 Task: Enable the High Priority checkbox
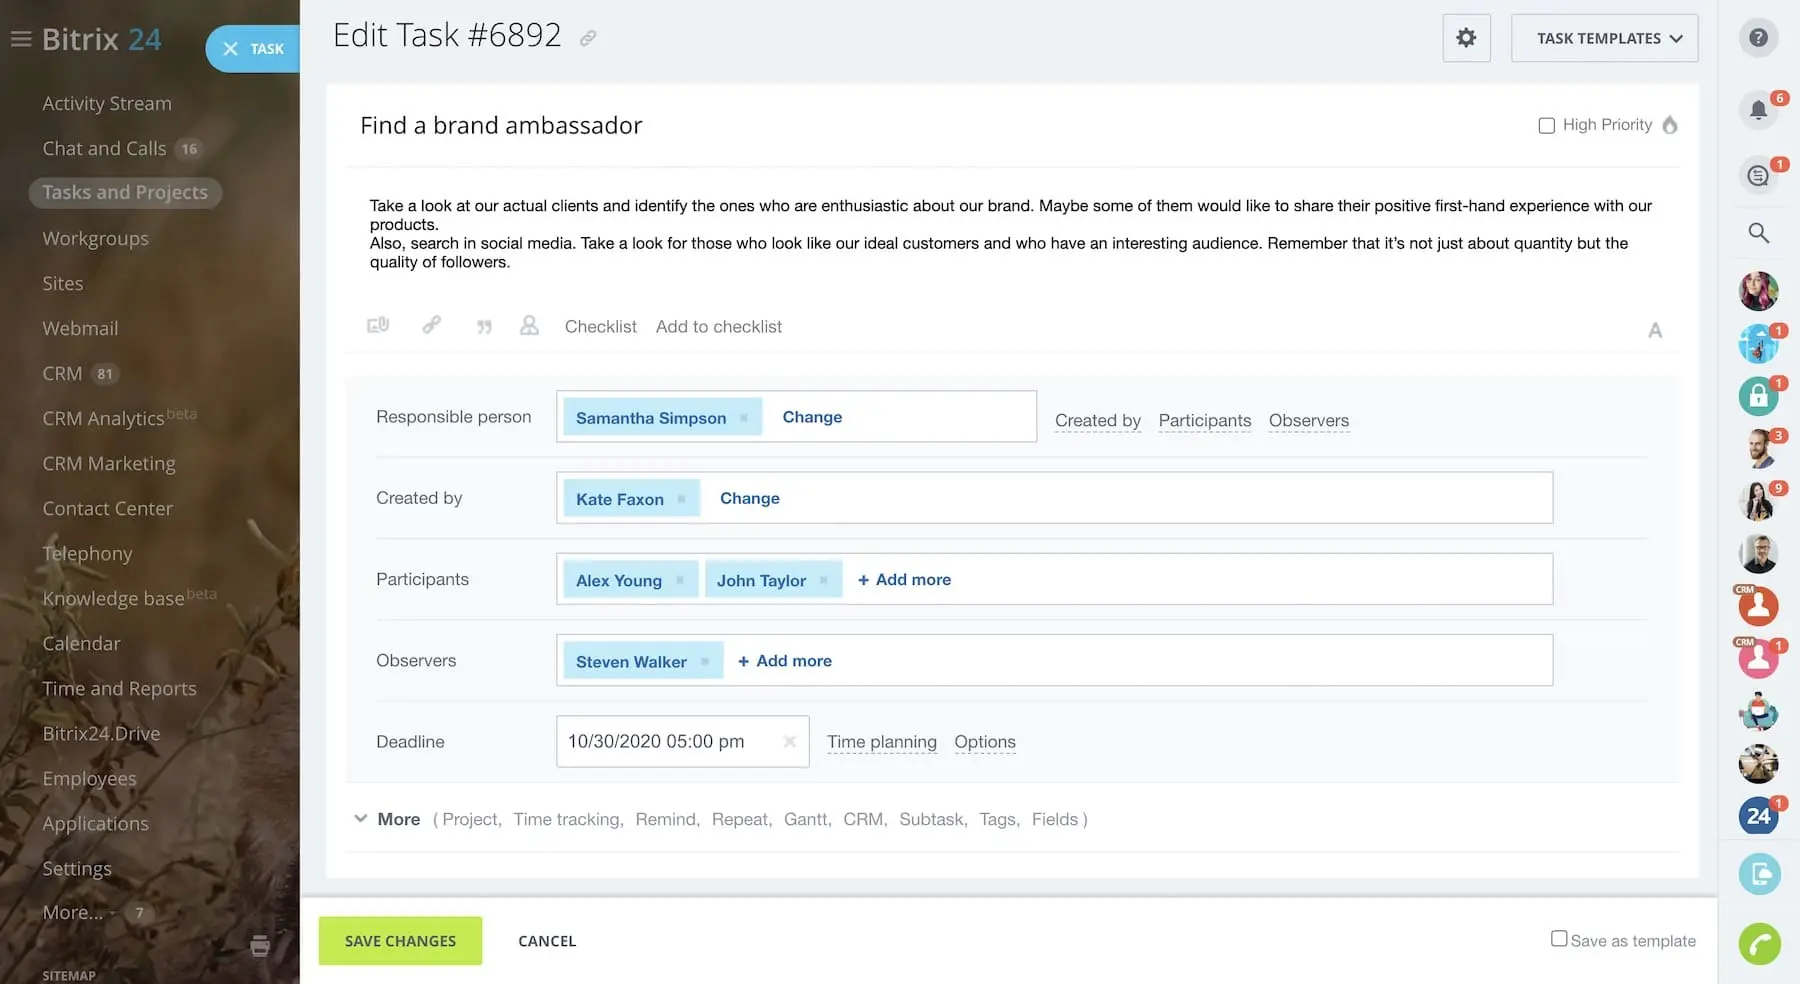tap(1546, 125)
